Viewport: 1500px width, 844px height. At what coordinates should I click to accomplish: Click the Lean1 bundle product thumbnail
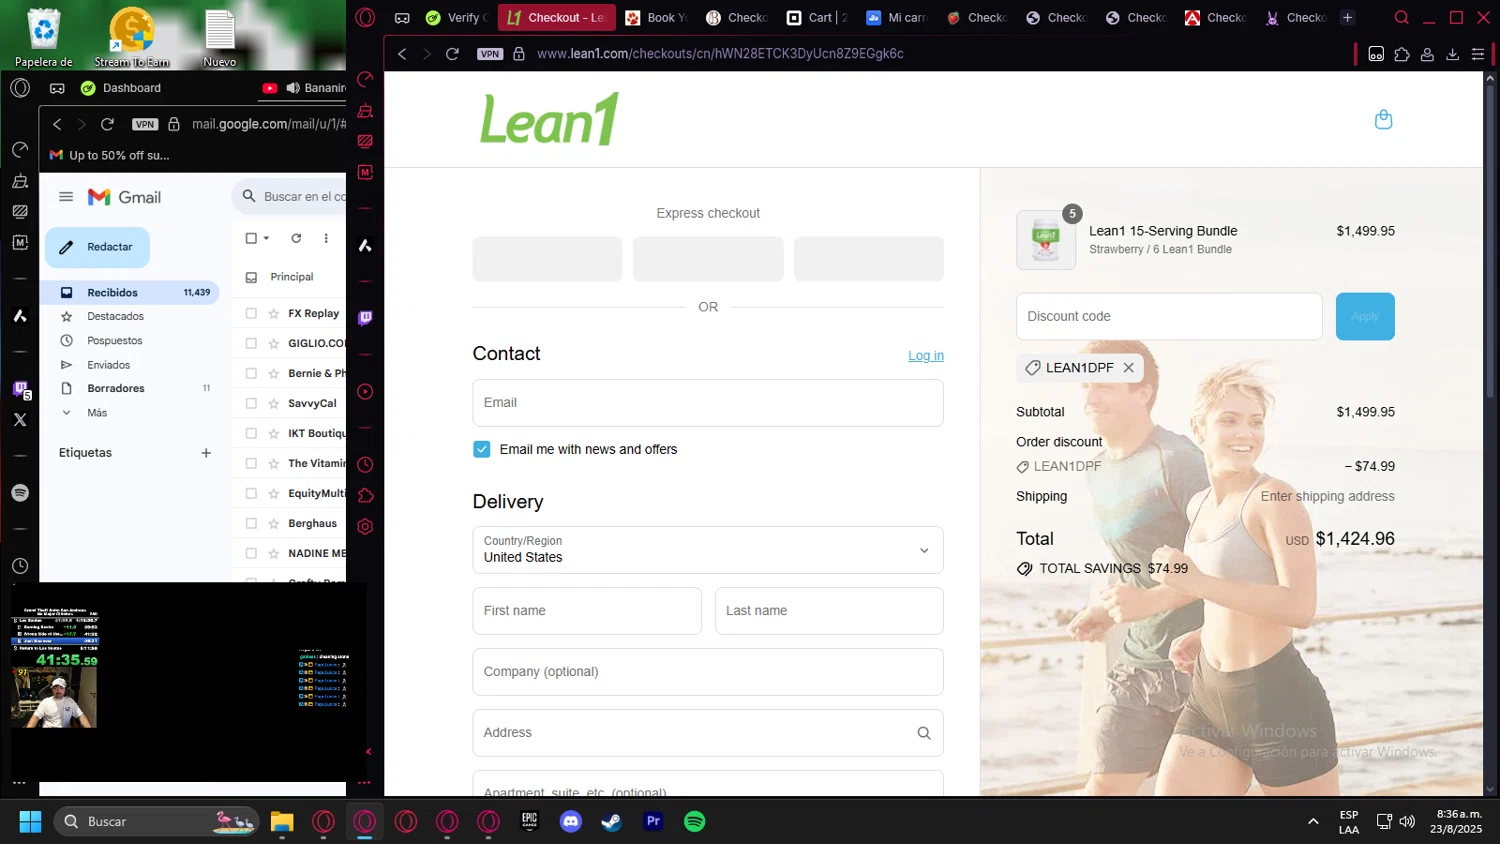[x=1046, y=240]
